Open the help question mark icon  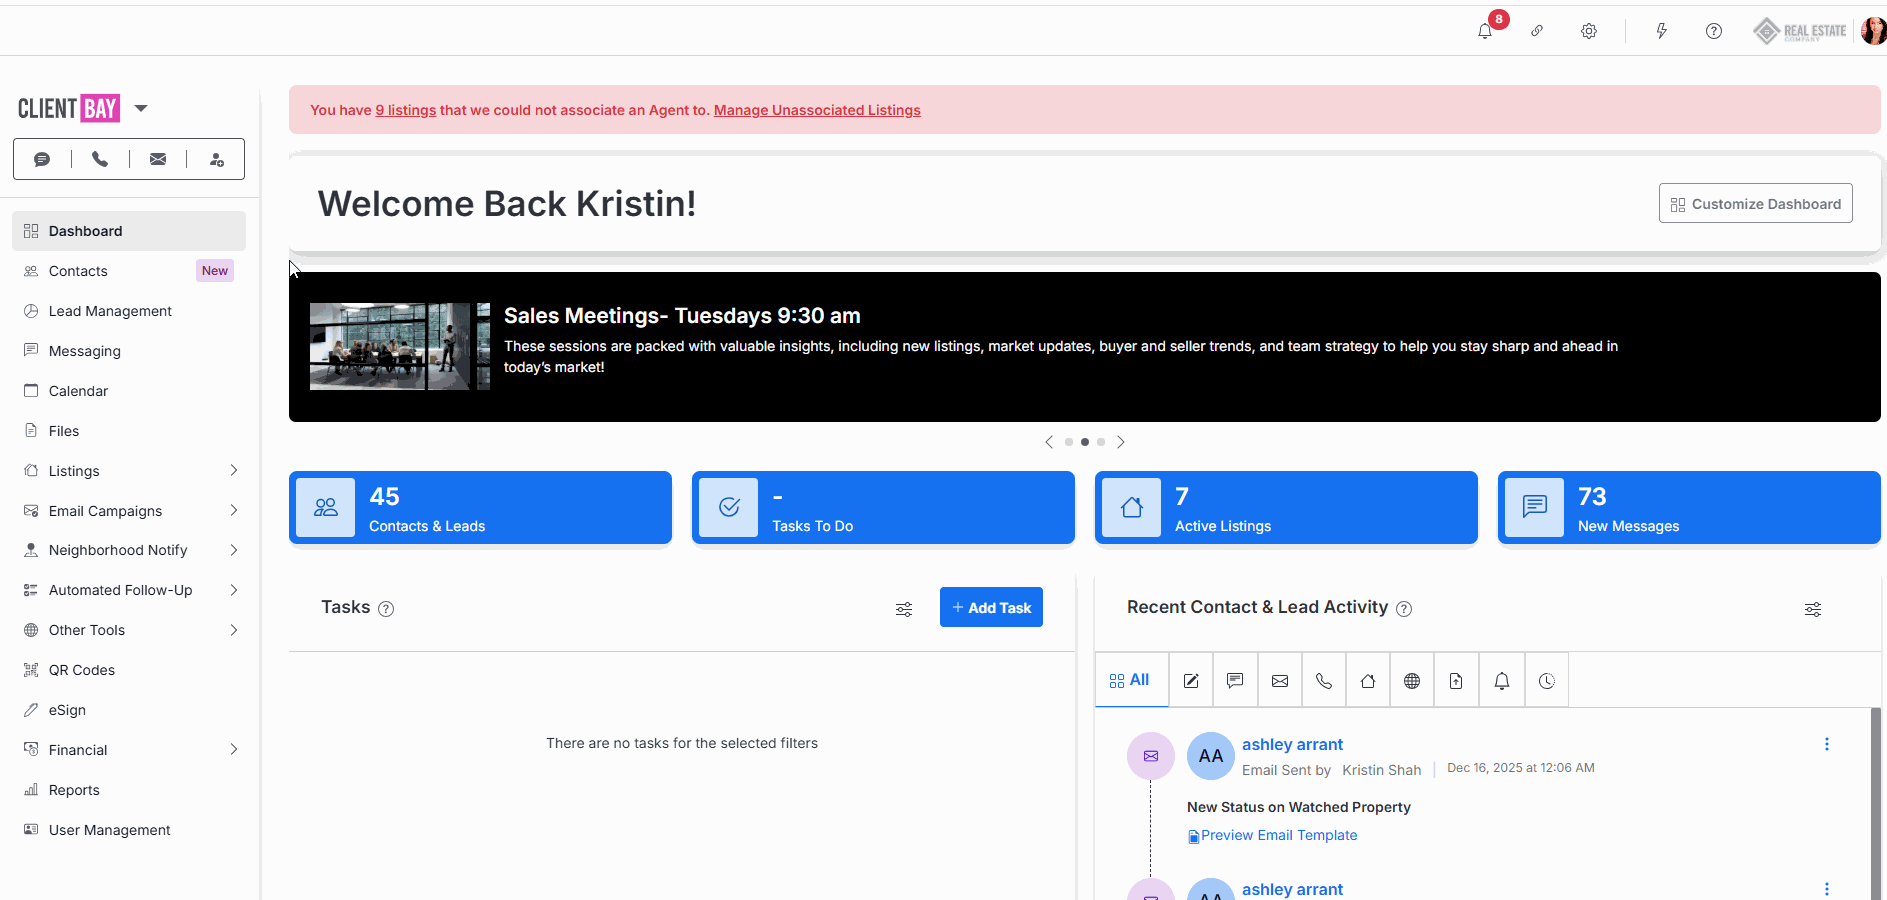click(x=1713, y=31)
